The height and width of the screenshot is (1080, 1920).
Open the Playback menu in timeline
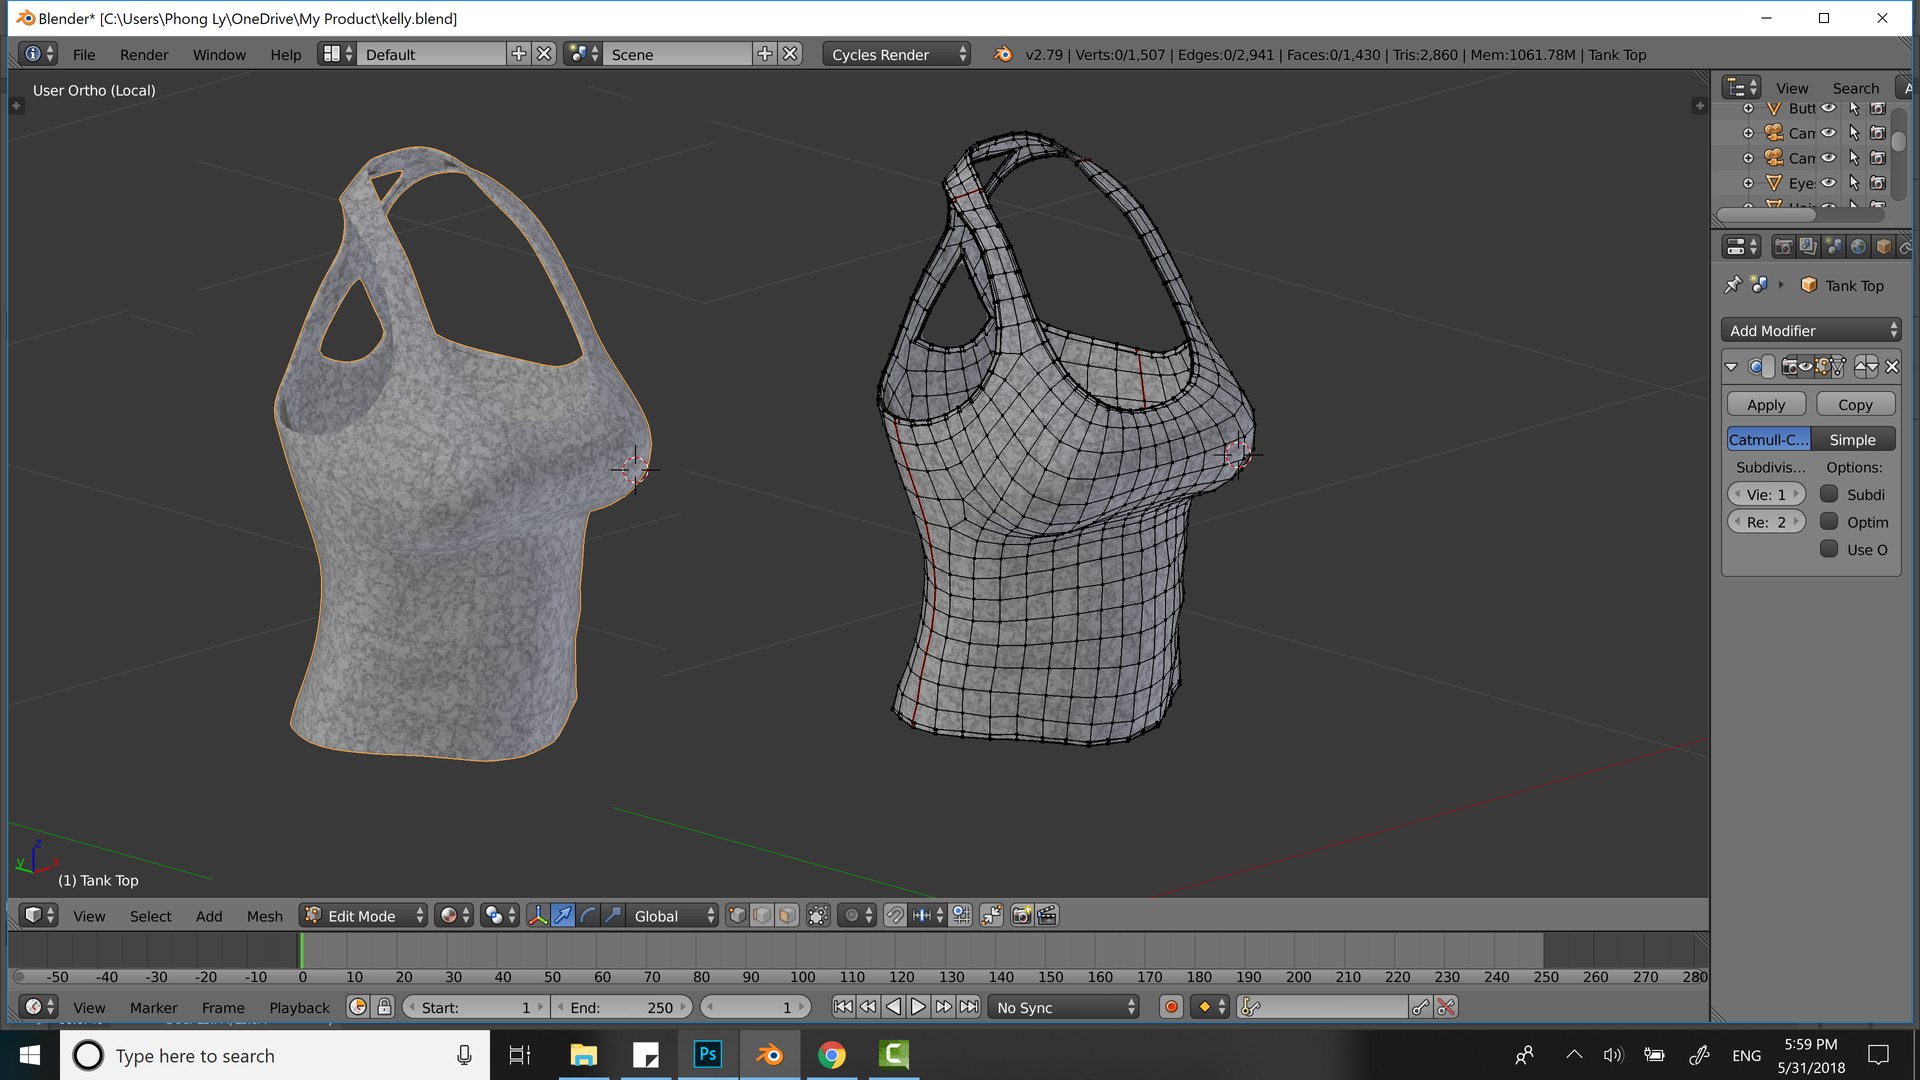299,1008
